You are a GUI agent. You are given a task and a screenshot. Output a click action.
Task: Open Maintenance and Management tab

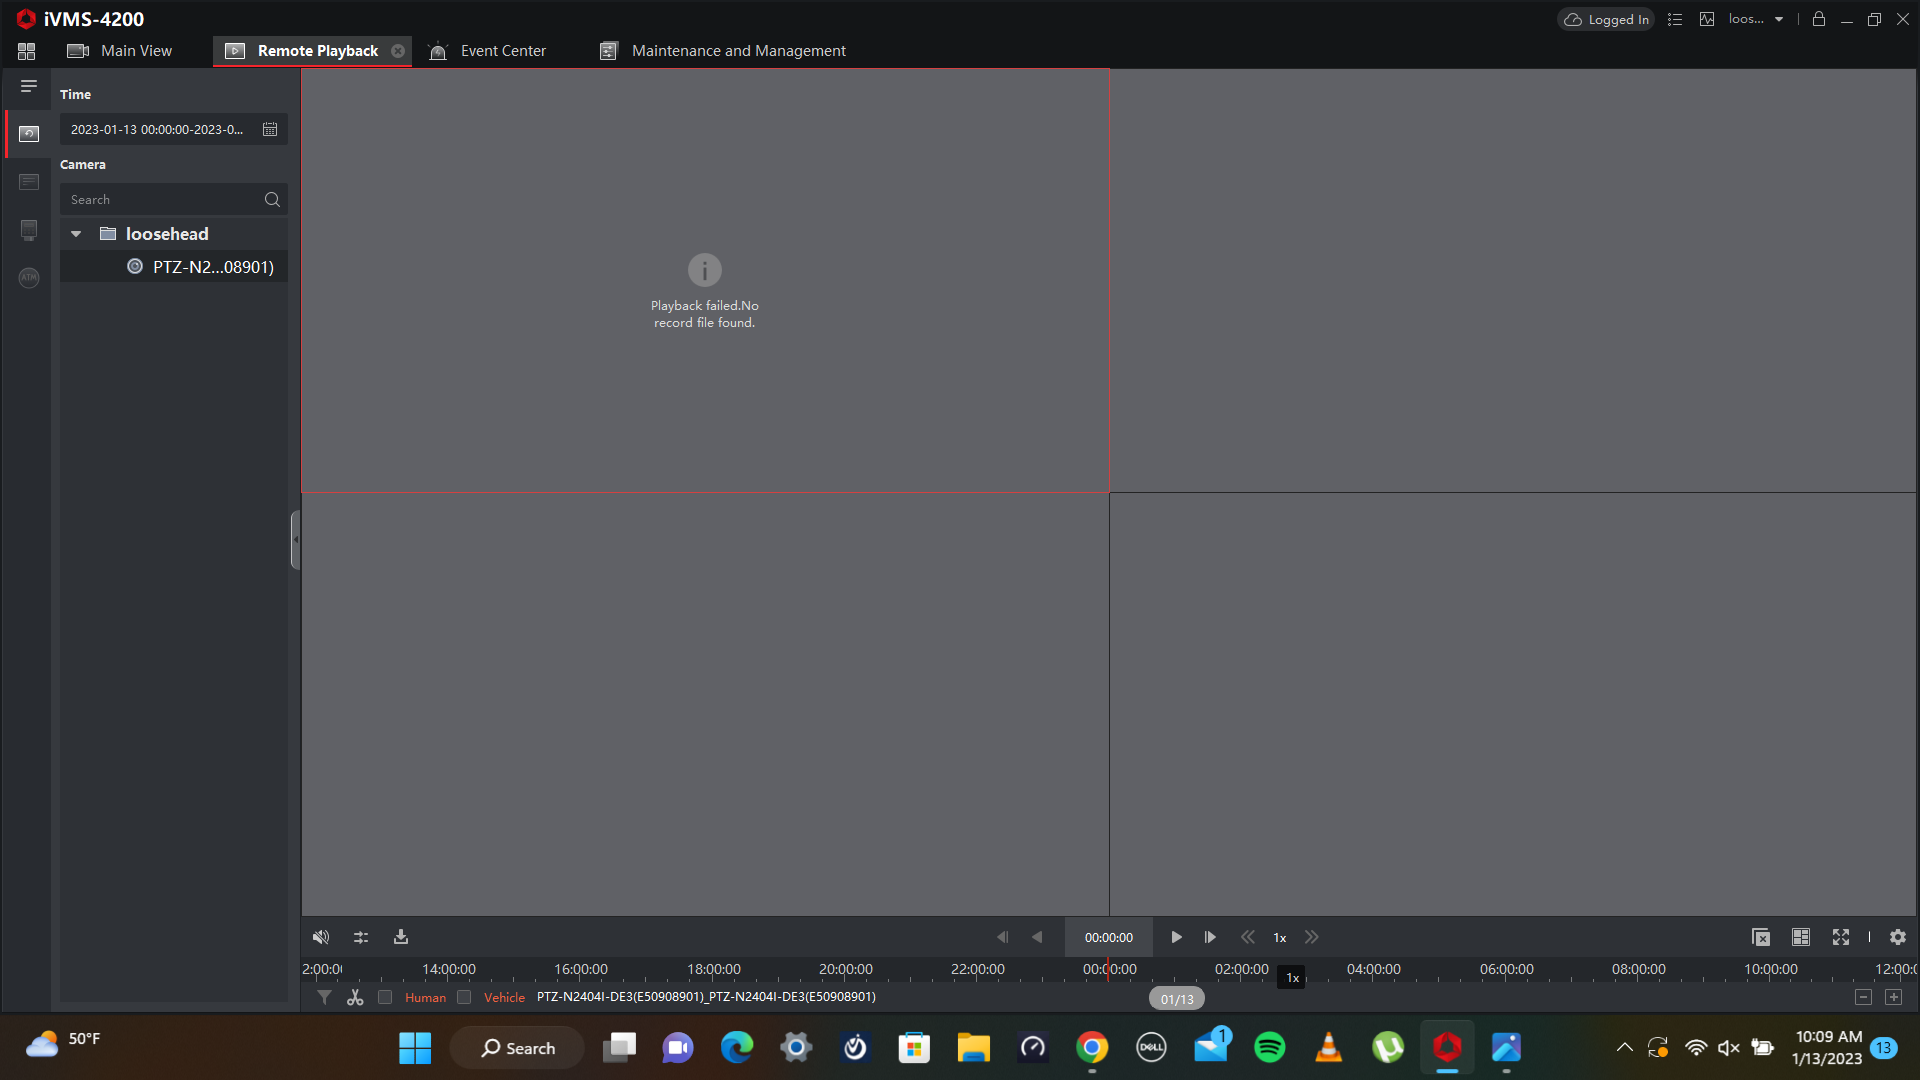click(738, 51)
